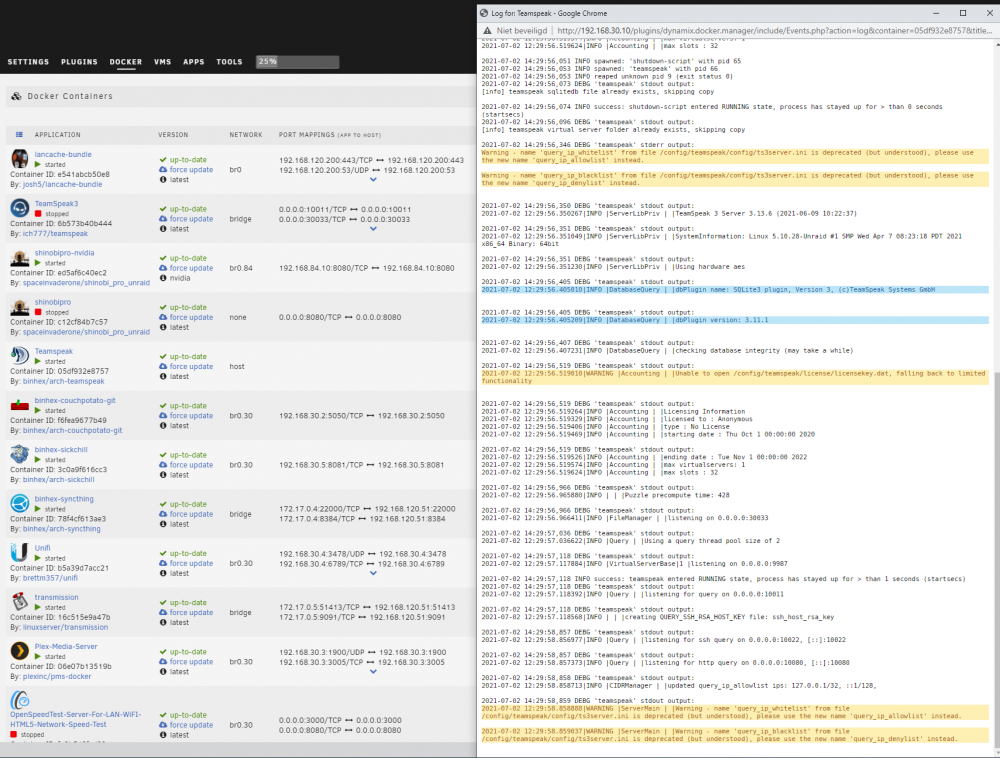Image resolution: width=1000 pixels, height=758 pixels.
Task: Open the PLUGINS menu
Action: pyautogui.click(x=79, y=62)
